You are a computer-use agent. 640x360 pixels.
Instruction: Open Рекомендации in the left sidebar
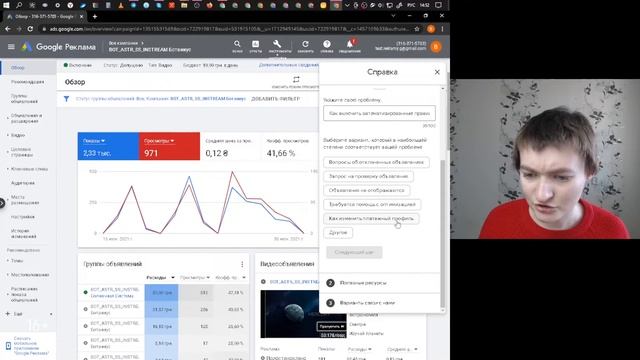[27, 82]
